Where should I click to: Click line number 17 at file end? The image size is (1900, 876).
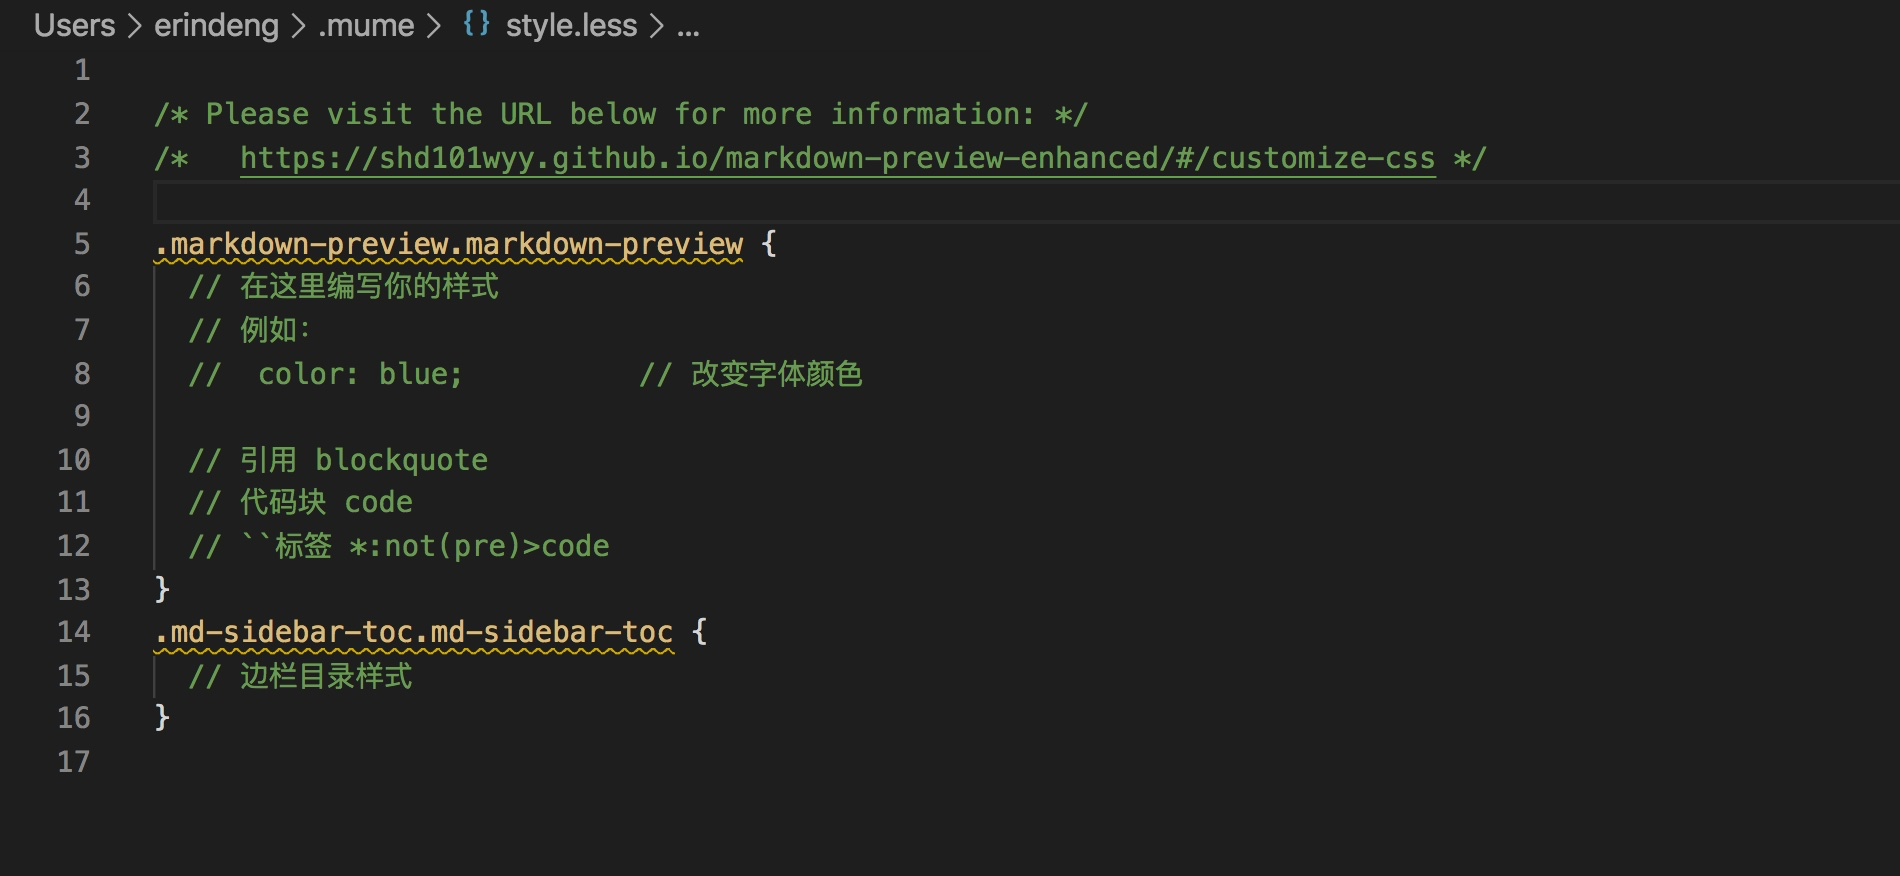click(x=74, y=762)
